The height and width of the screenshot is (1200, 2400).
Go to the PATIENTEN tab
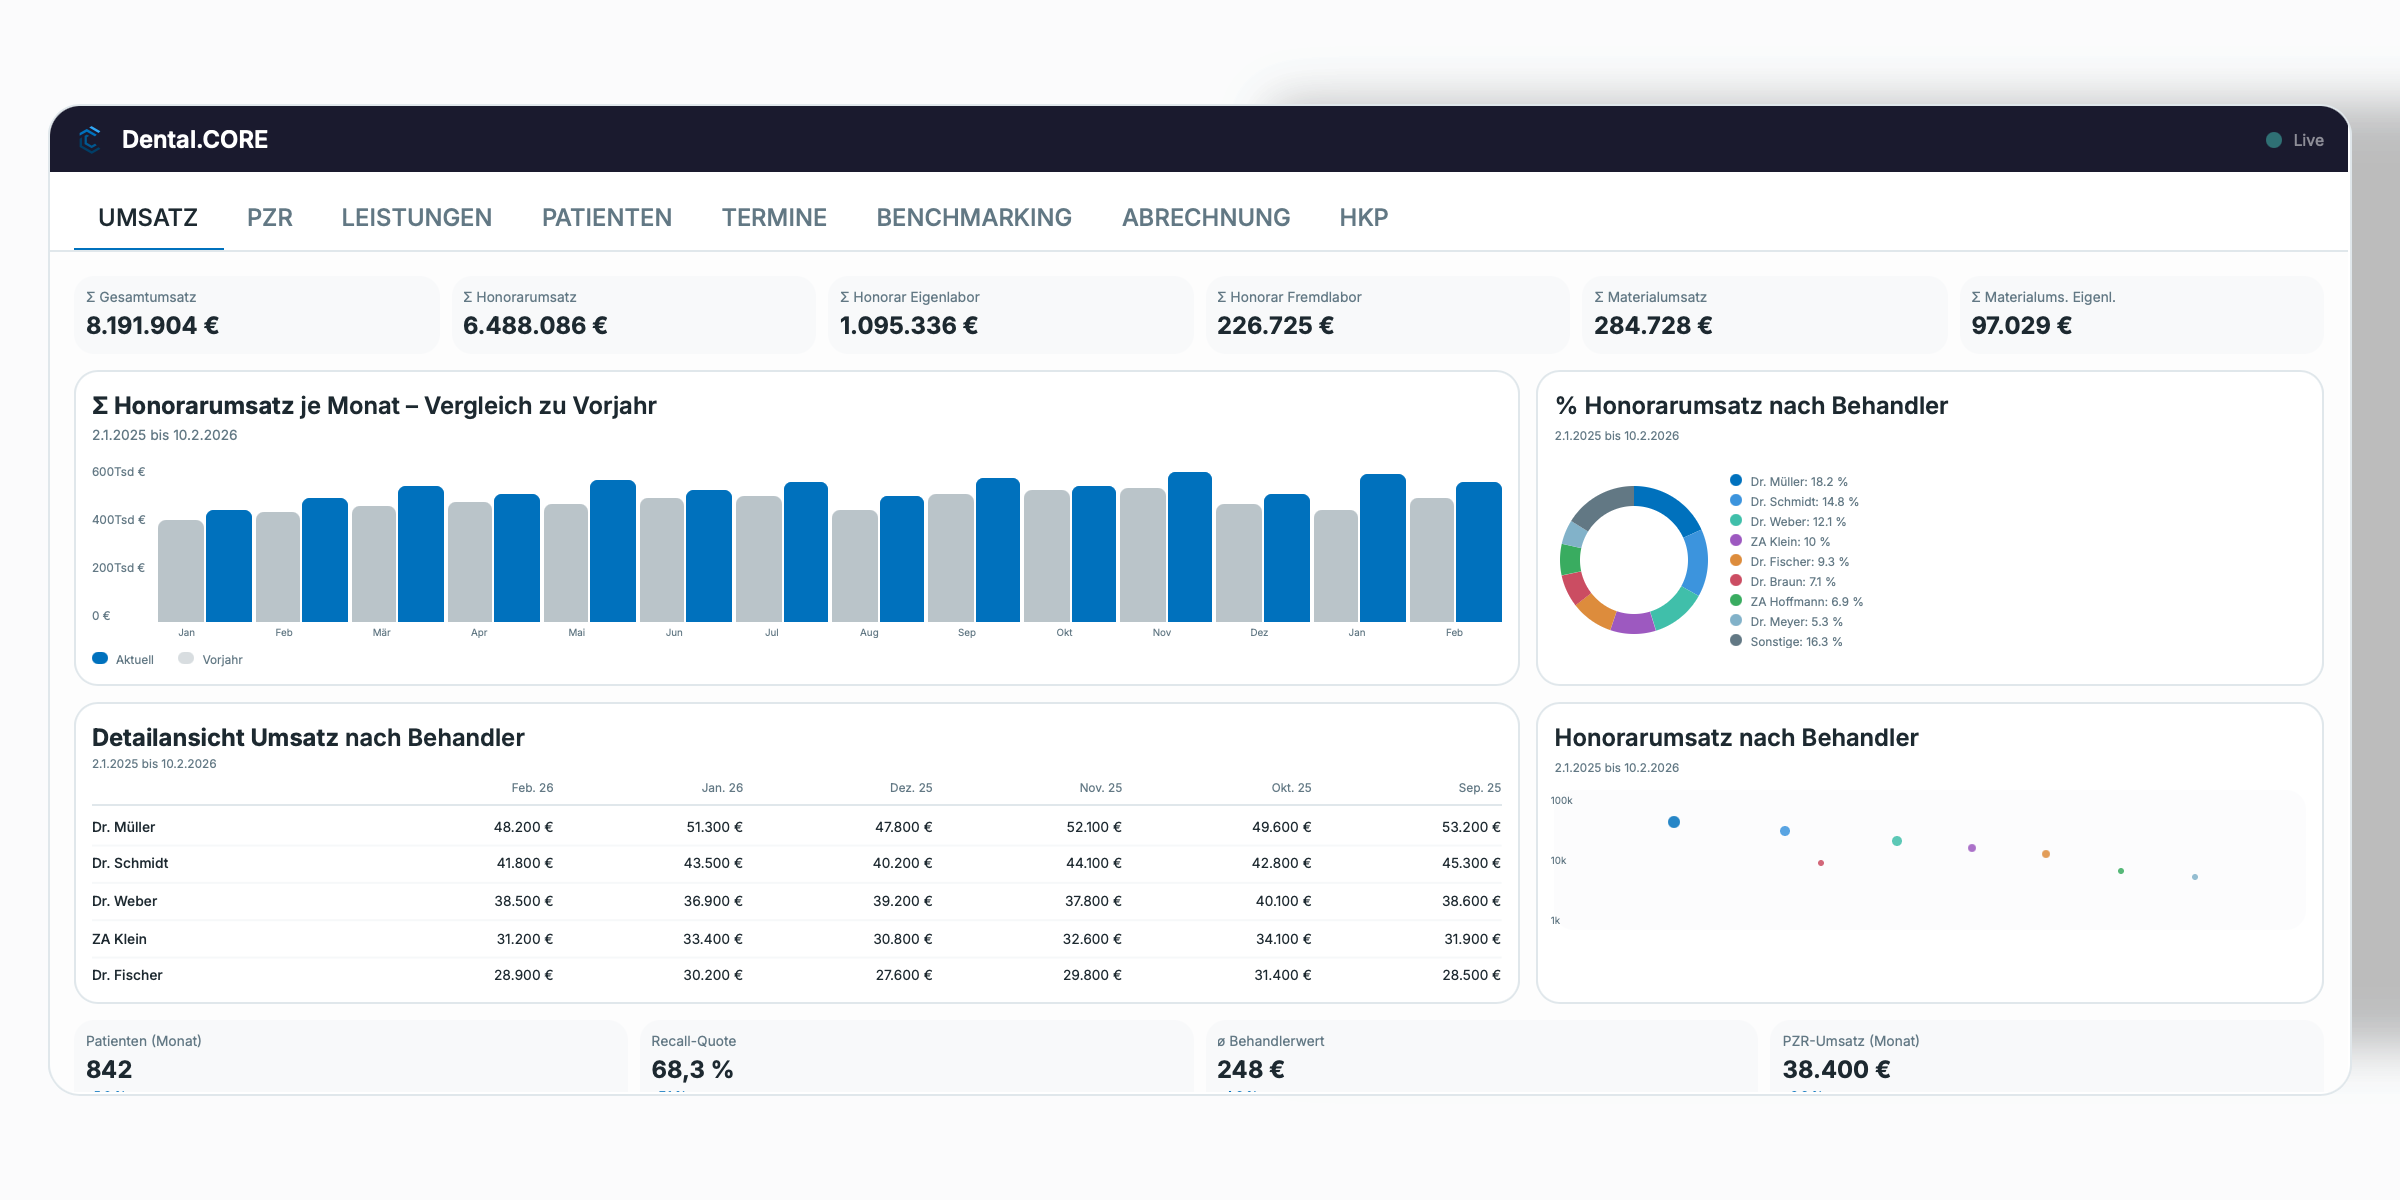tap(607, 217)
